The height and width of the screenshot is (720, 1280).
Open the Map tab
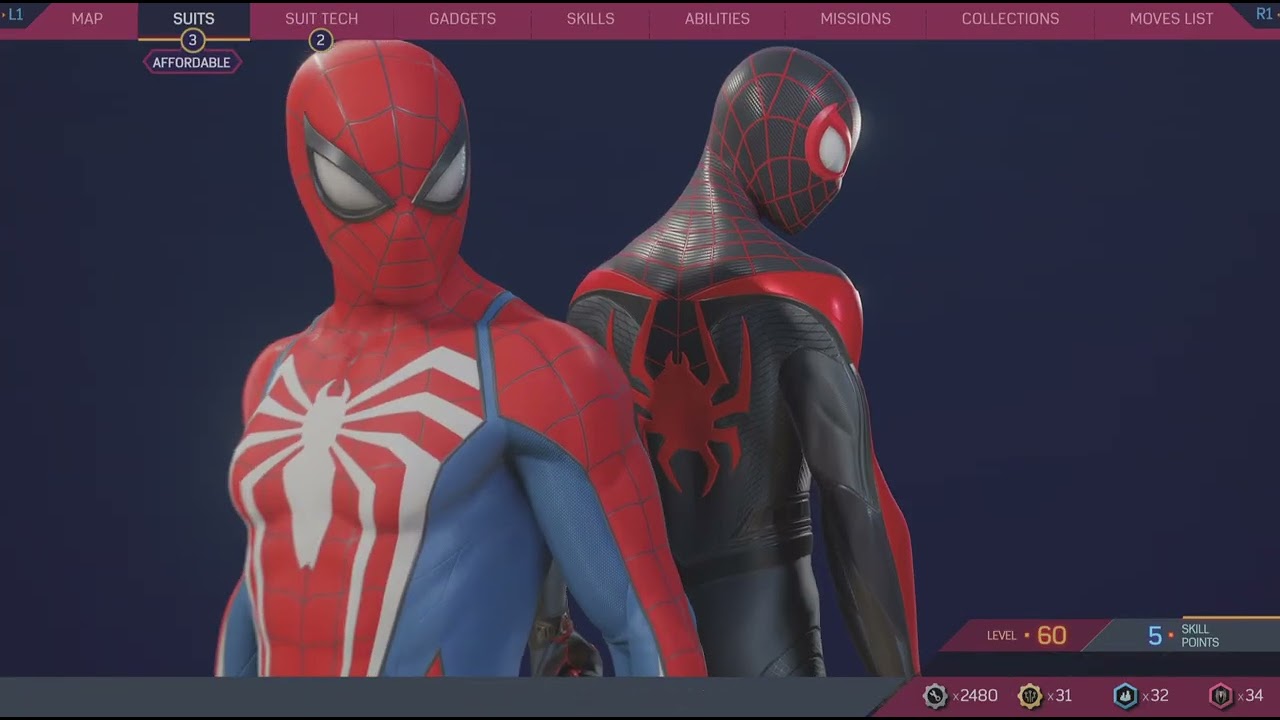click(87, 19)
